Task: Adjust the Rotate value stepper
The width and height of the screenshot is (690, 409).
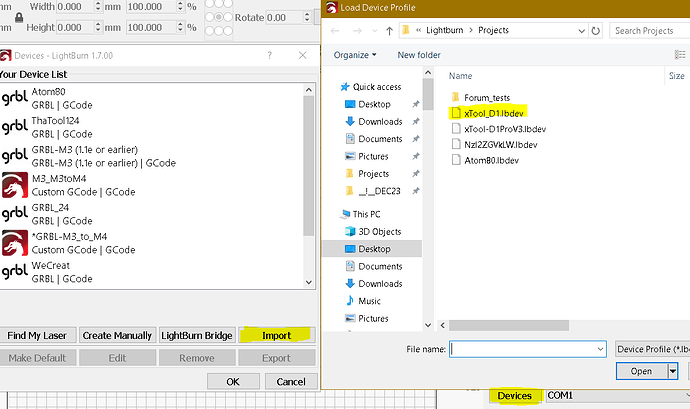Action: (x=307, y=18)
